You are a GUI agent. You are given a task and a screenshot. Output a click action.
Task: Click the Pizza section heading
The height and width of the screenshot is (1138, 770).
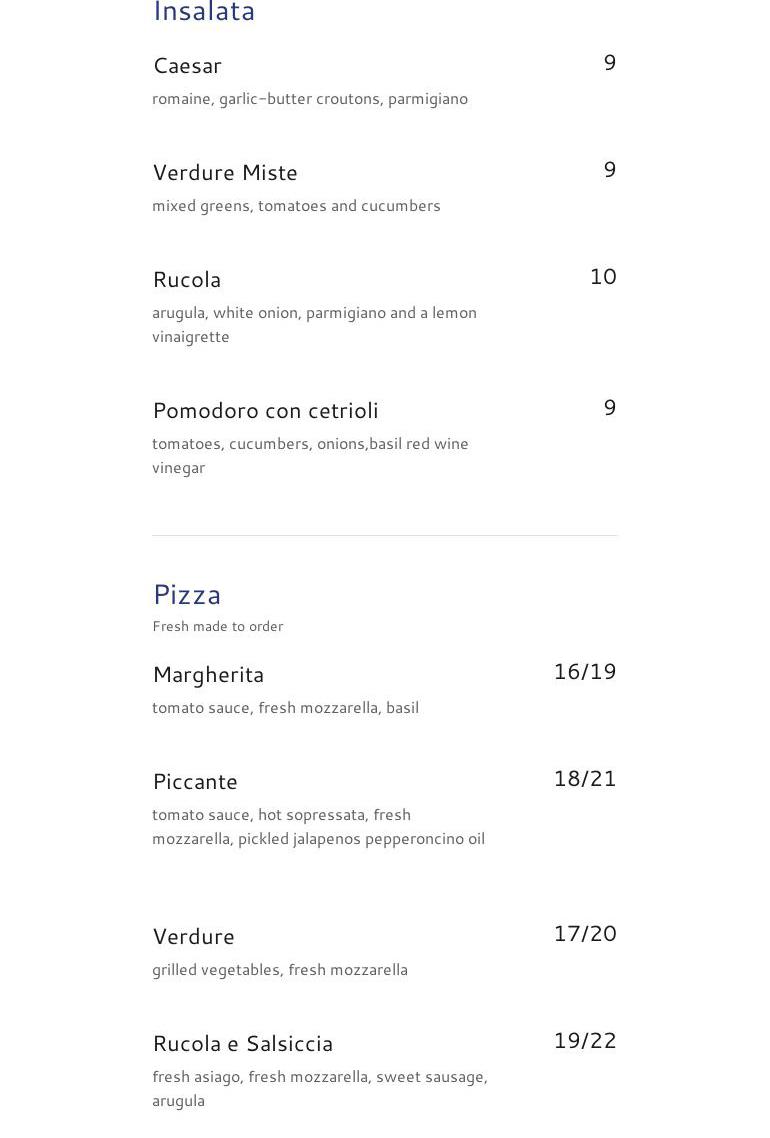187,595
